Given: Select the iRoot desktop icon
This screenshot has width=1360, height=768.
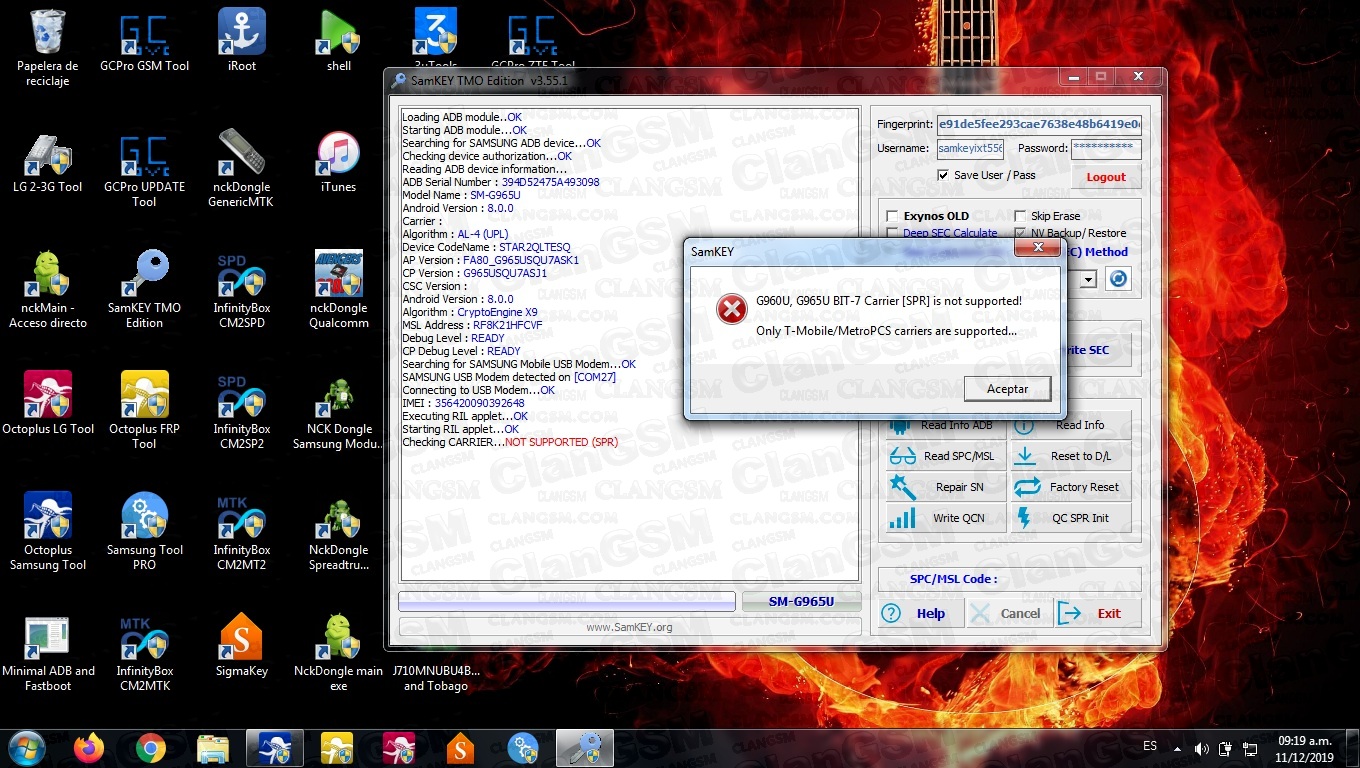Looking at the screenshot, I should click(242, 41).
